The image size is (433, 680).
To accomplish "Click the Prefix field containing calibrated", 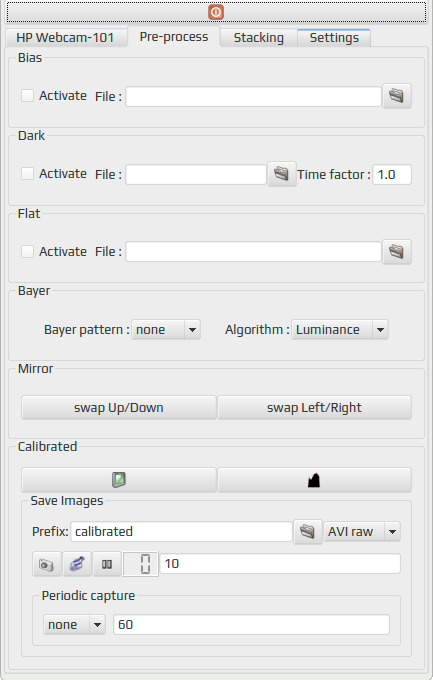I will [x=181, y=531].
